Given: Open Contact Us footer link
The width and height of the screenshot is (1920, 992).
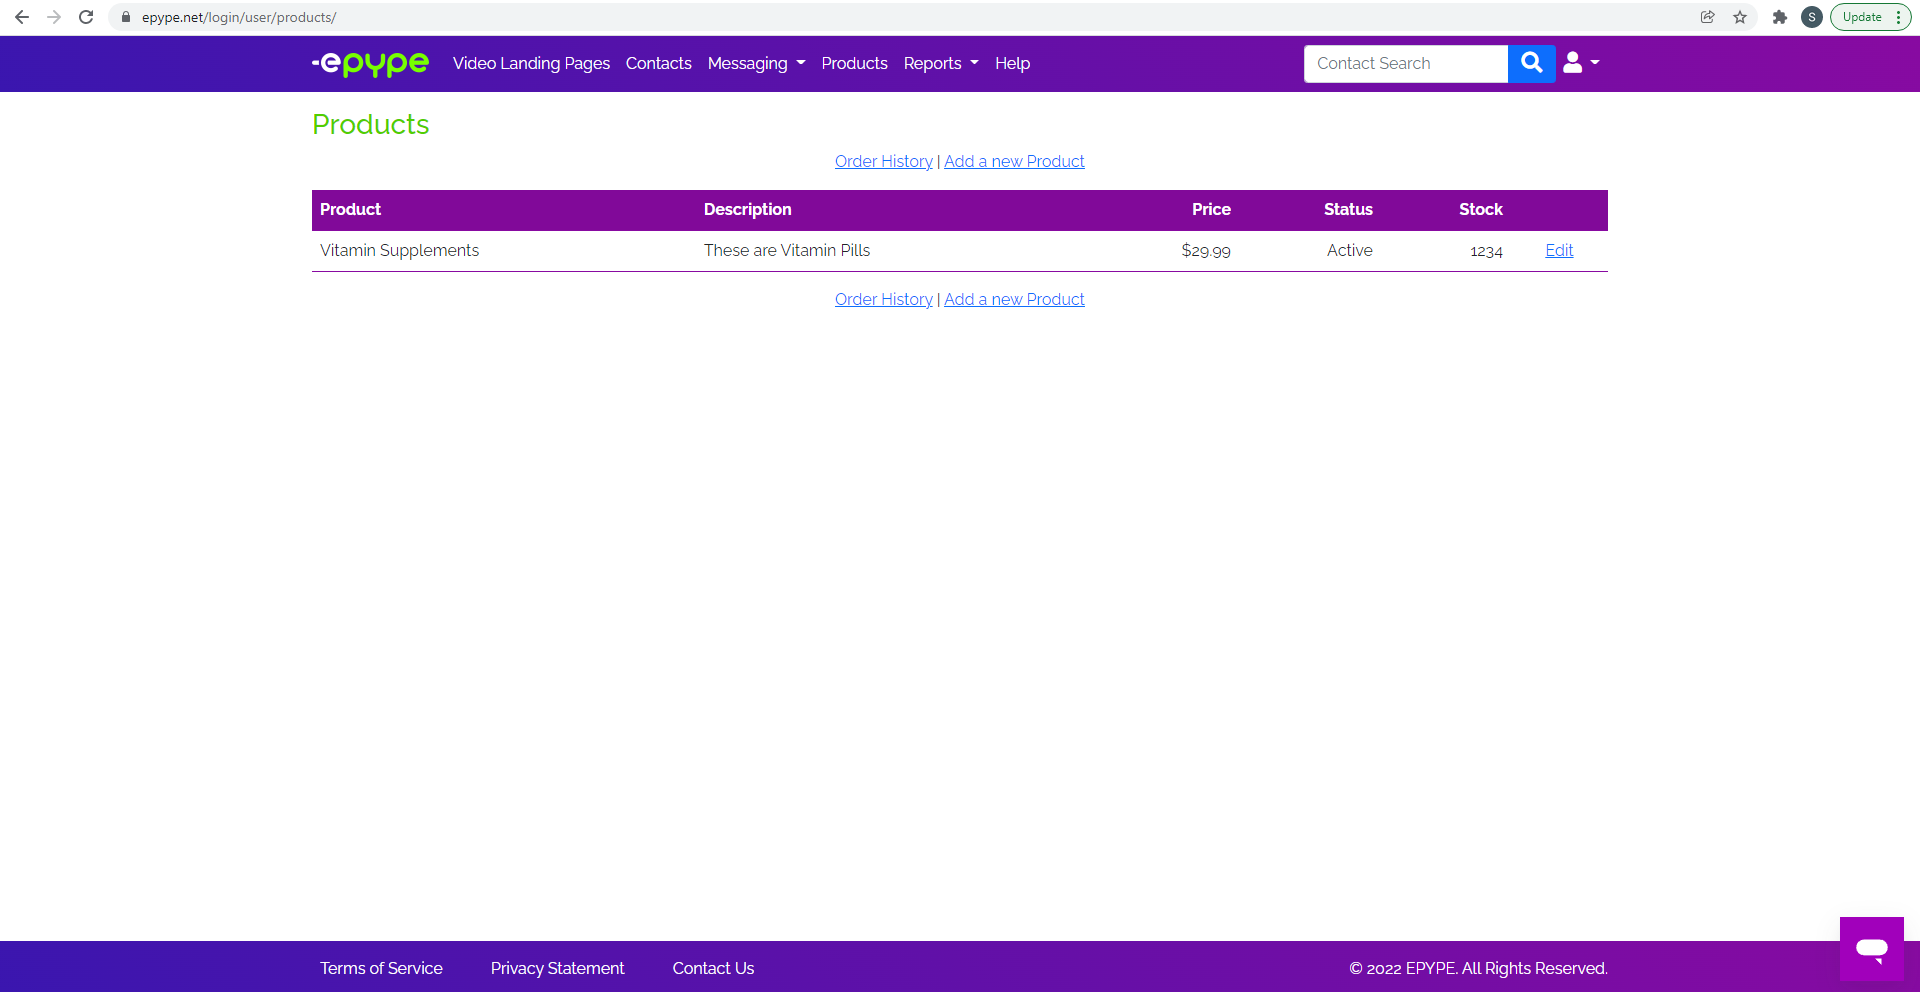Looking at the screenshot, I should [x=713, y=968].
